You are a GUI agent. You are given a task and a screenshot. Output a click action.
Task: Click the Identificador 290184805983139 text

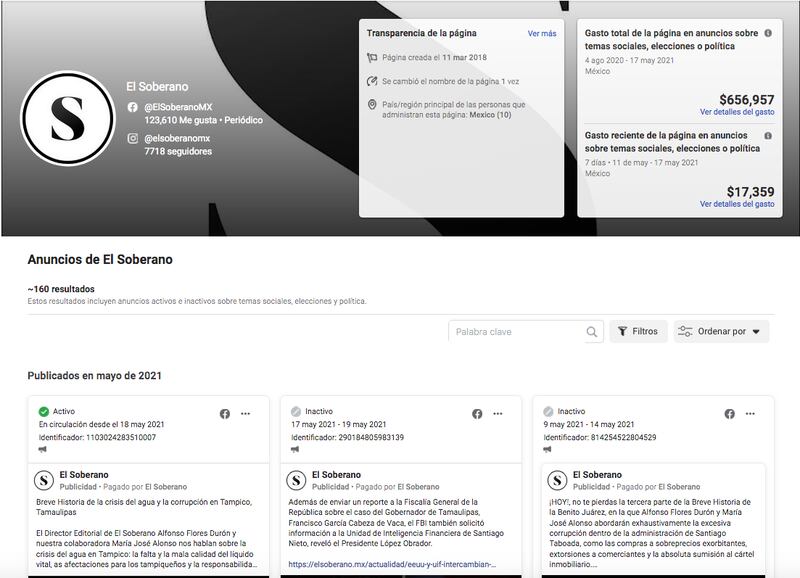coord(347,437)
